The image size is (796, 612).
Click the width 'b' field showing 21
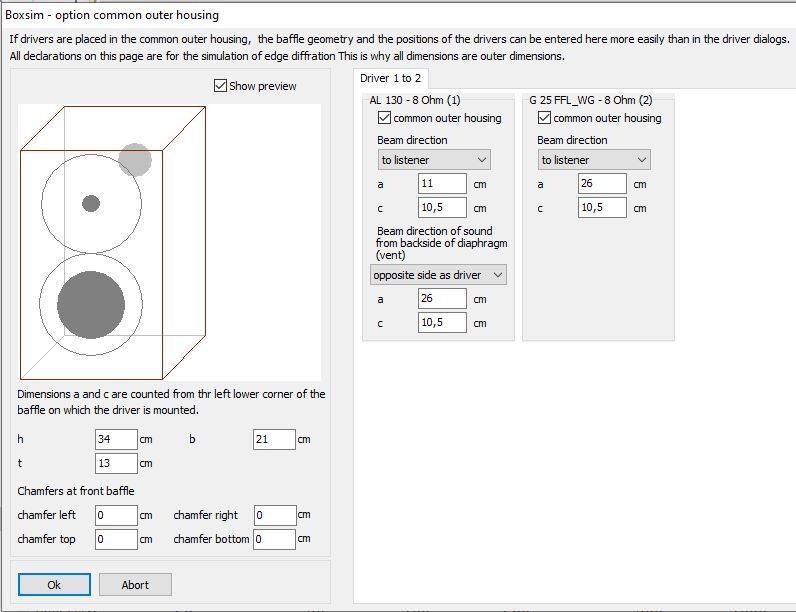[x=274, y=439]
